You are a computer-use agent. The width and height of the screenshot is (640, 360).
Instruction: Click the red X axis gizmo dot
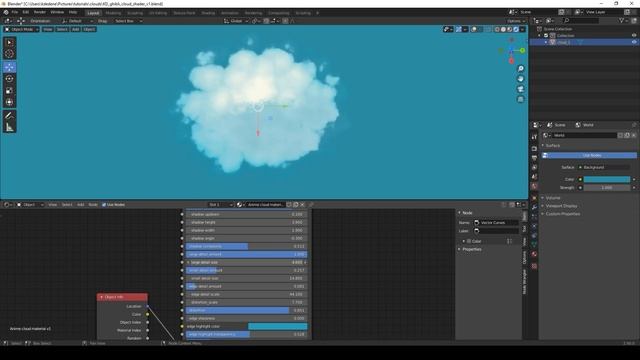point(511,61)
